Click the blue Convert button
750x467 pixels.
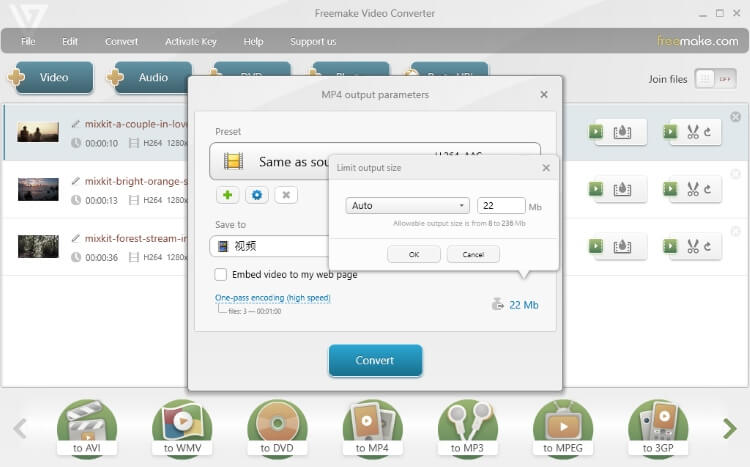(375, 360)
